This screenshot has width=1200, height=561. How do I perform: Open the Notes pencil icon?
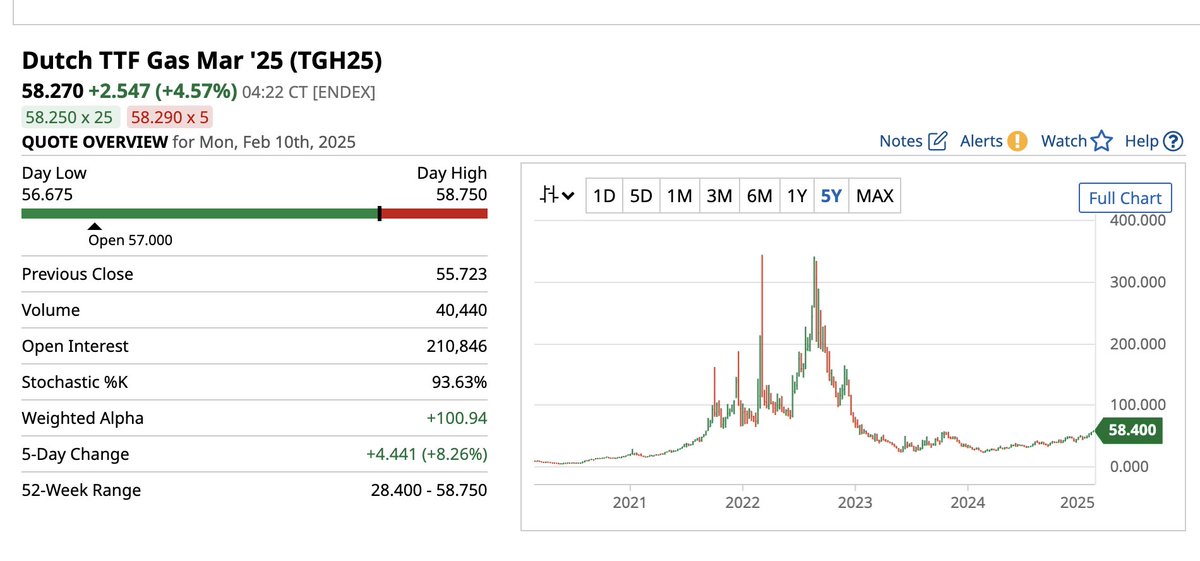pyautogui.click(x=938, y=141)
